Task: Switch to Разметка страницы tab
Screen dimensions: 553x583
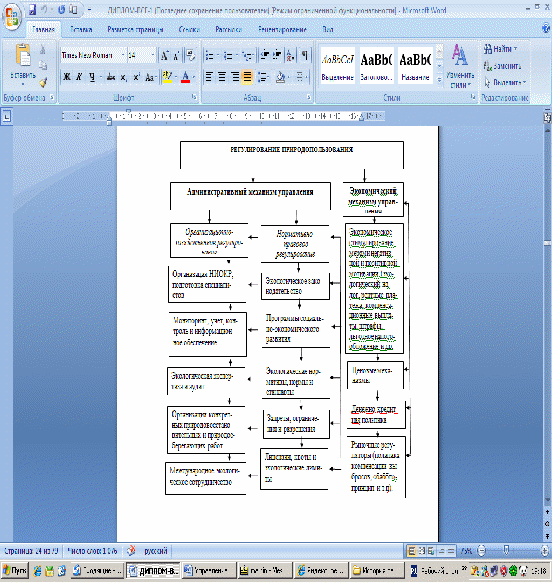Action: [135, 29]
